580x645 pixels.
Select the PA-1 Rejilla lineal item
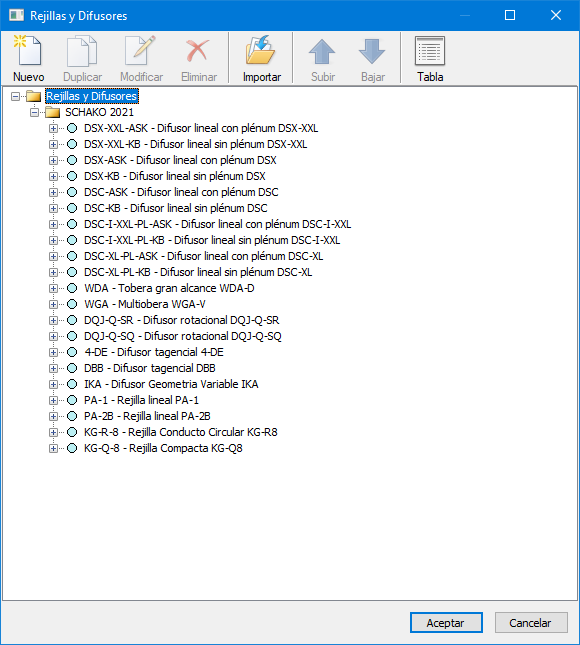click(x=142, y=400)
